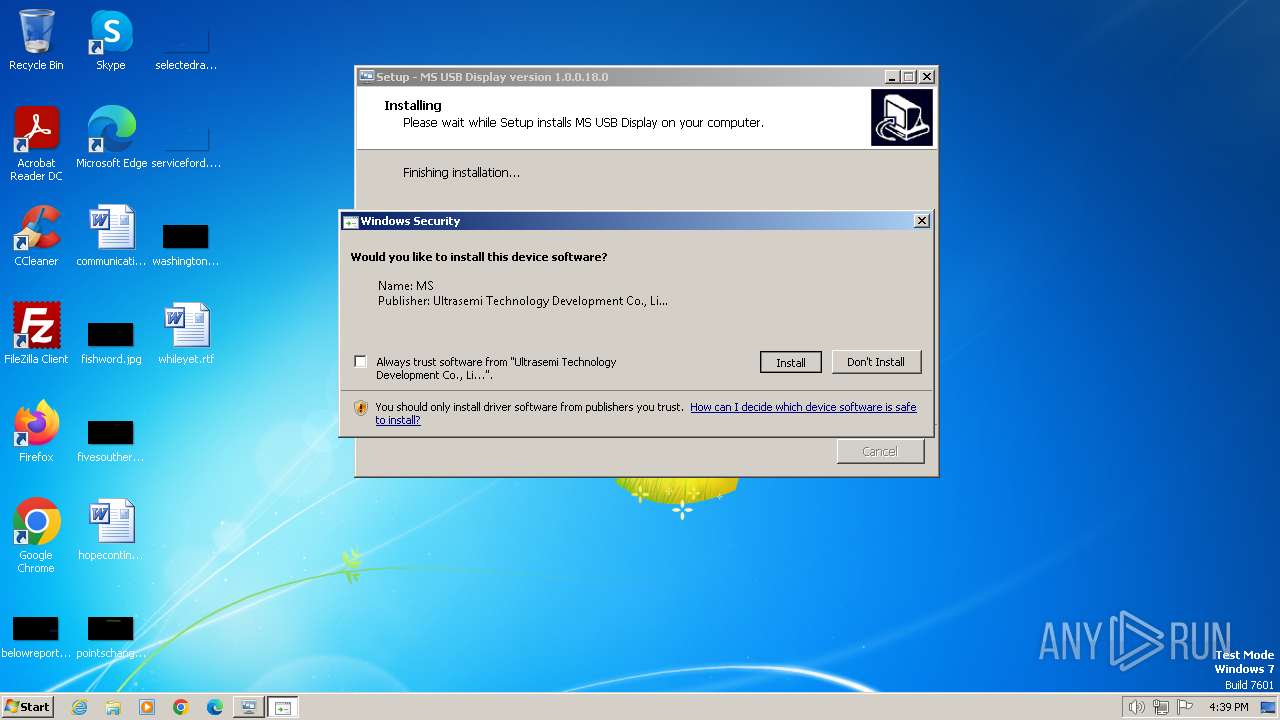Launch Google Chrome desktop shortcut
The height and width of the screenshot is (720, 1280).
pyautogui.click(x=36, y=536)
